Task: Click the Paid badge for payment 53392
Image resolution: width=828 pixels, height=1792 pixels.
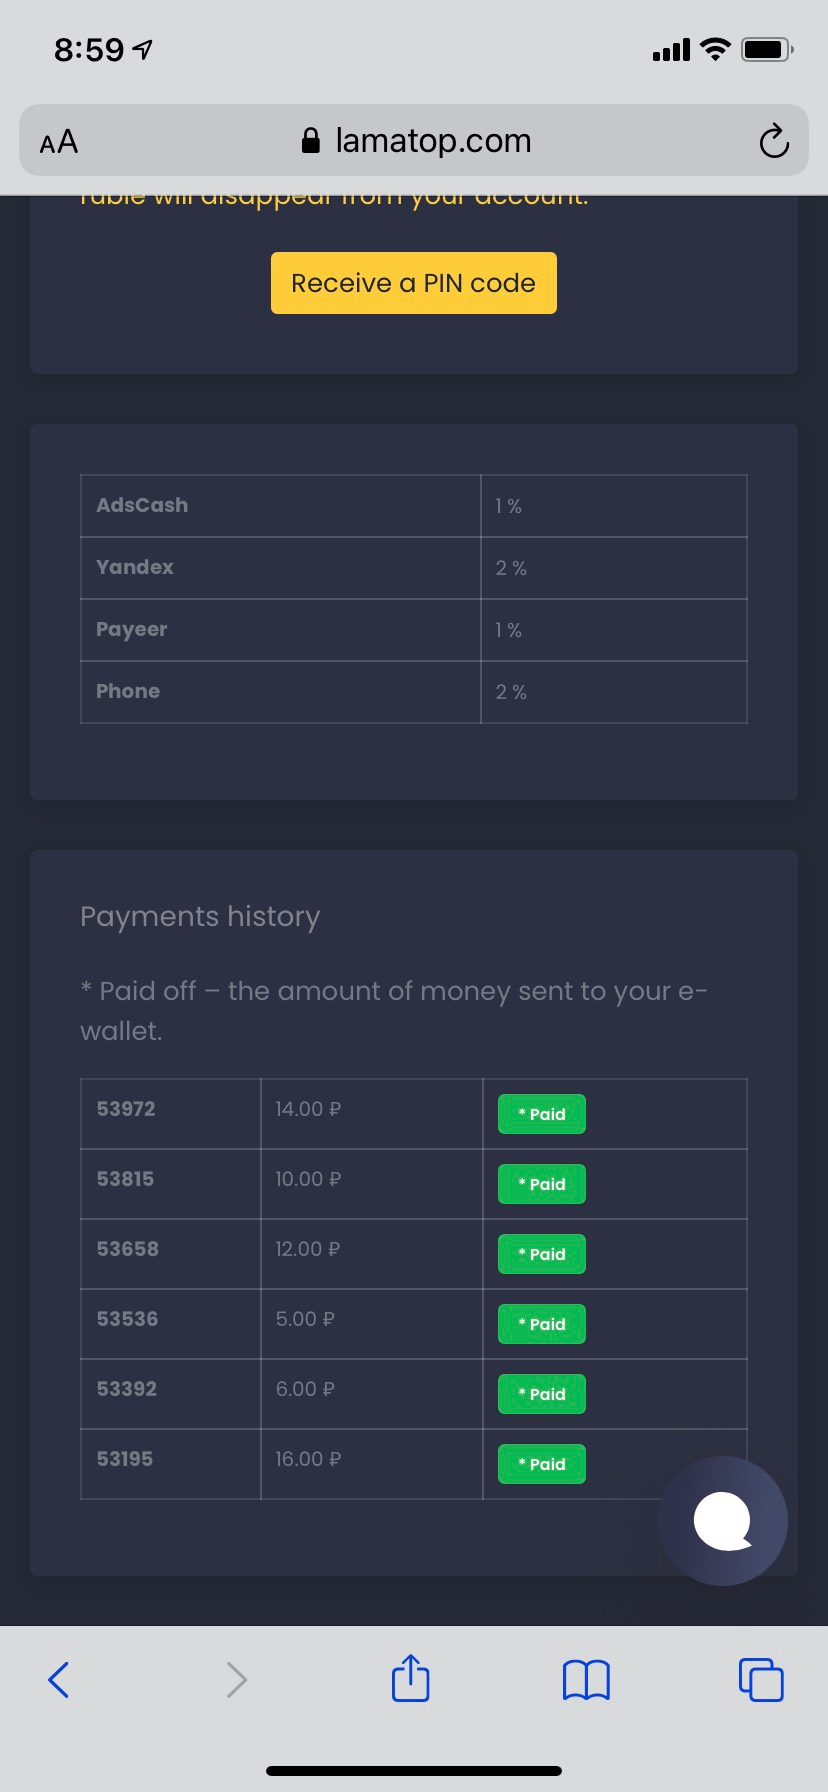Action: click(x=541, y=1394)
